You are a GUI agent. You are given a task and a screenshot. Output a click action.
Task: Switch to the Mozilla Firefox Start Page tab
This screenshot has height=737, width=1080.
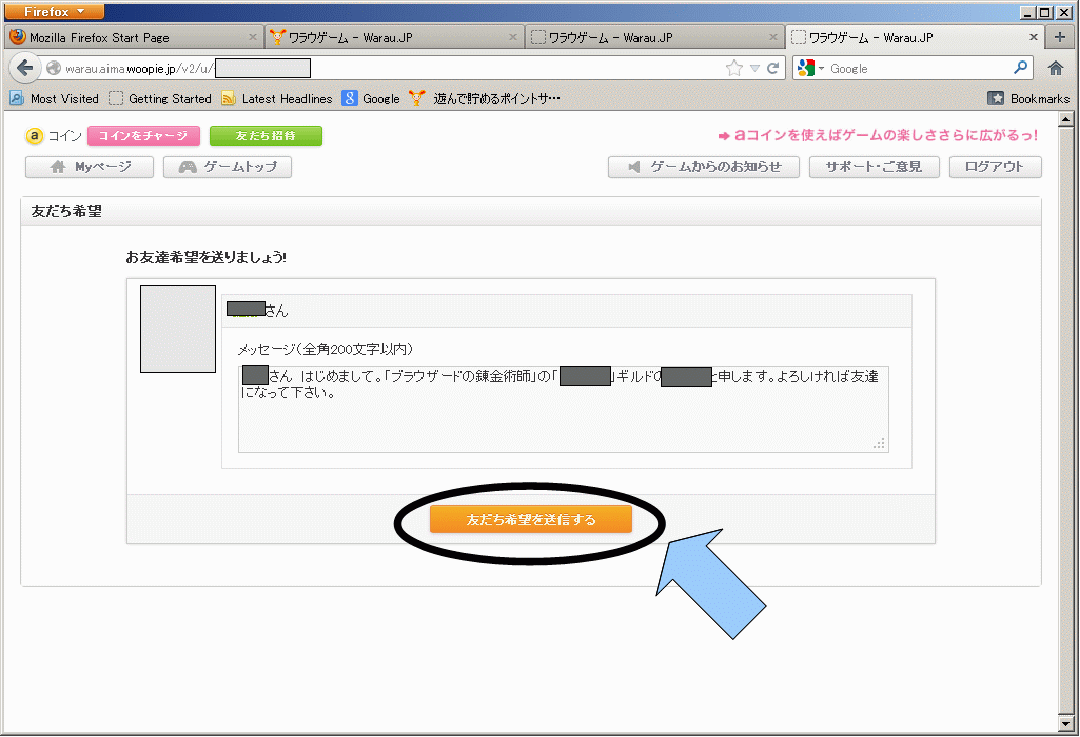click(134, 37)
